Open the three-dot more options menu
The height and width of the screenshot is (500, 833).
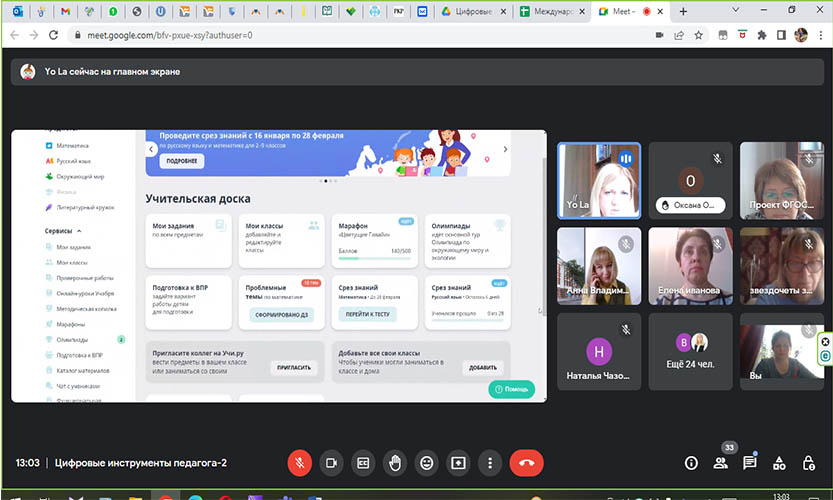489,463
